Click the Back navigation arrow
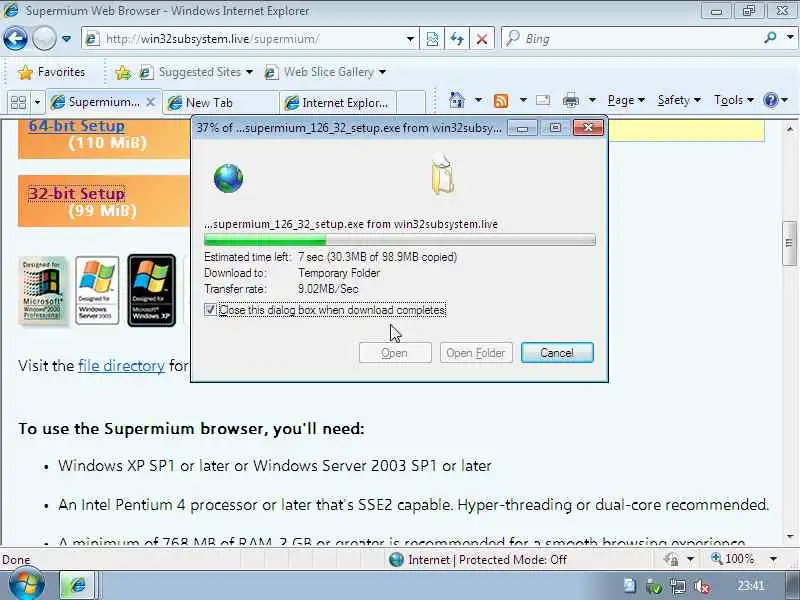800x600 pixels. pyautogui.click(x=15, y=39)
